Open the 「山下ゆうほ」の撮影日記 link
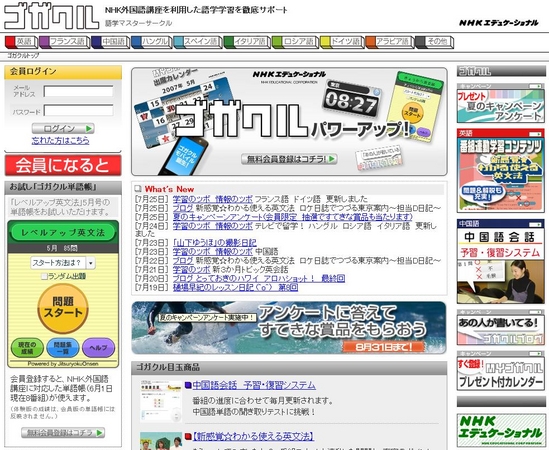The height and width of the screenshot is (450, 549). 215,242
